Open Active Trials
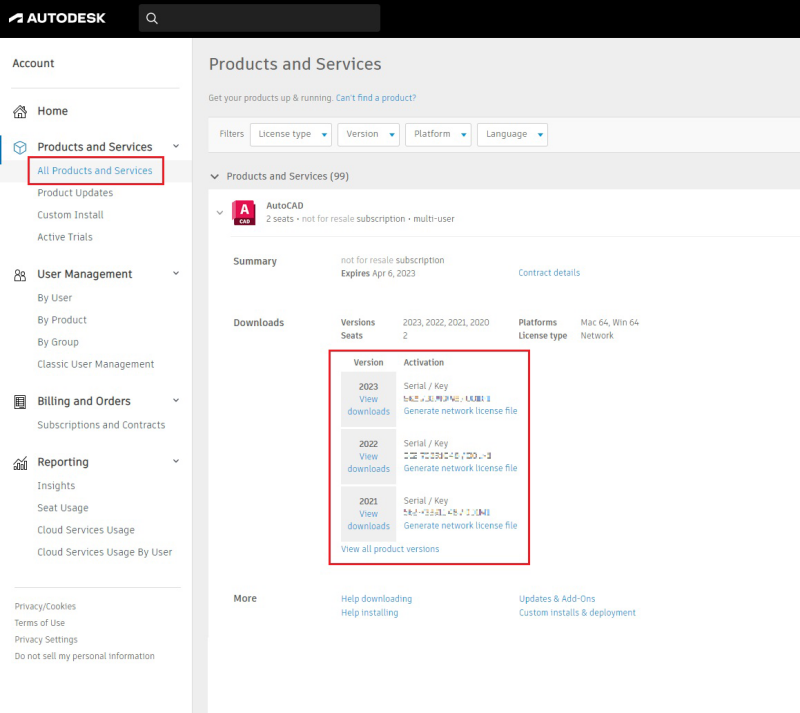This screenshot has width=800, height=713. click(x=65, y=237)
